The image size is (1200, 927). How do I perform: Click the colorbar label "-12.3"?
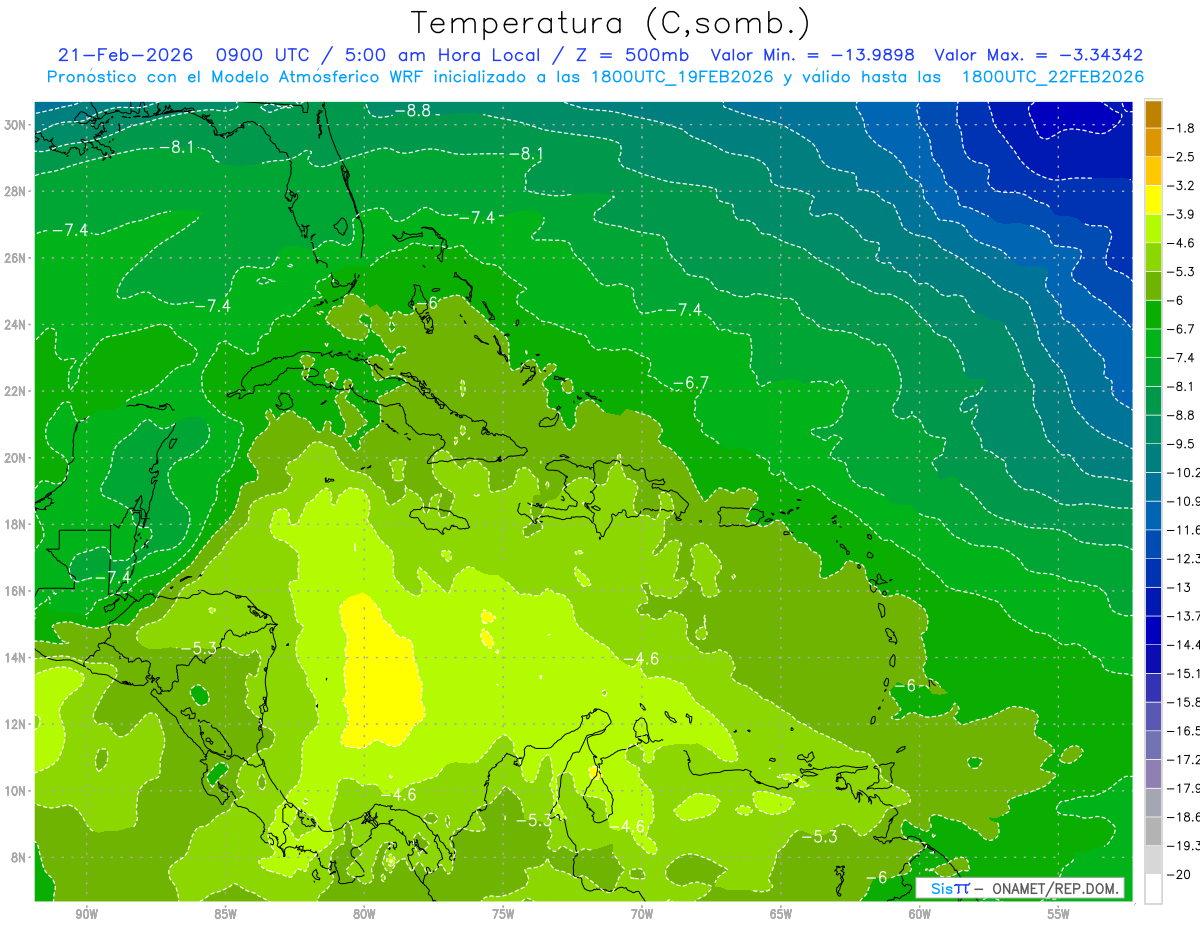coord(1184,558)
